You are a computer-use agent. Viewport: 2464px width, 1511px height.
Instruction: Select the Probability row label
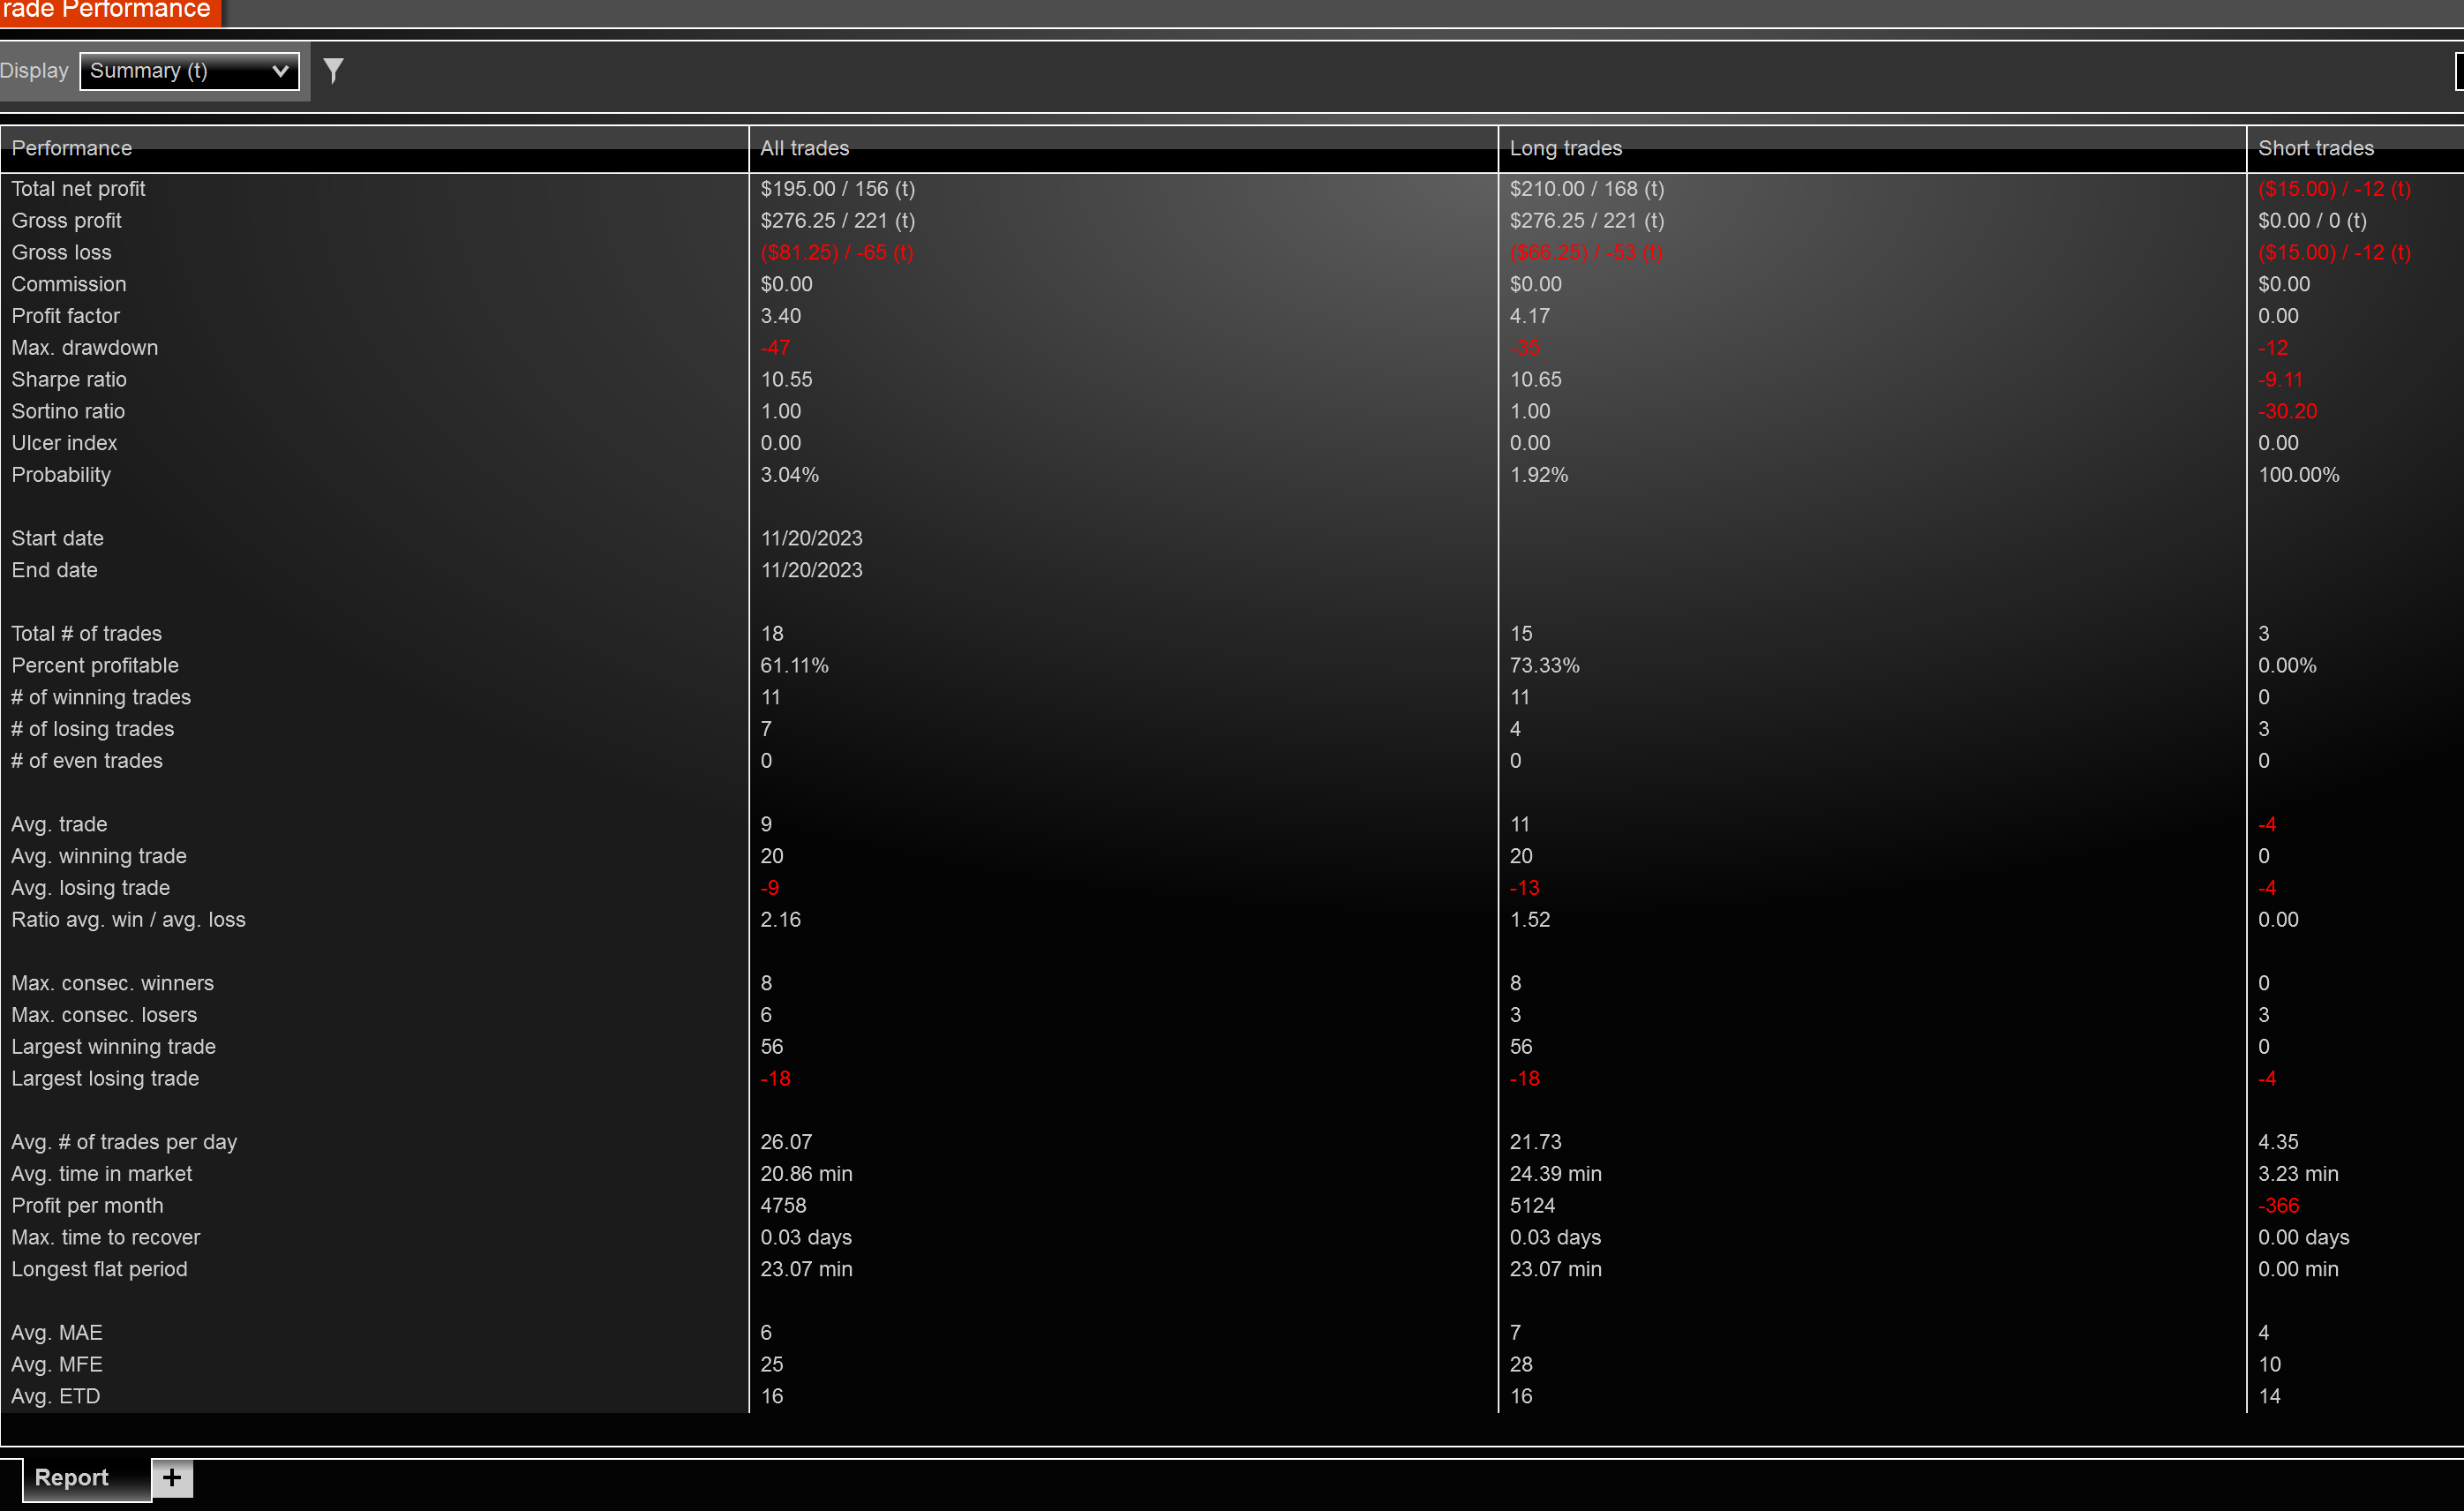click(x=61, y=475)
